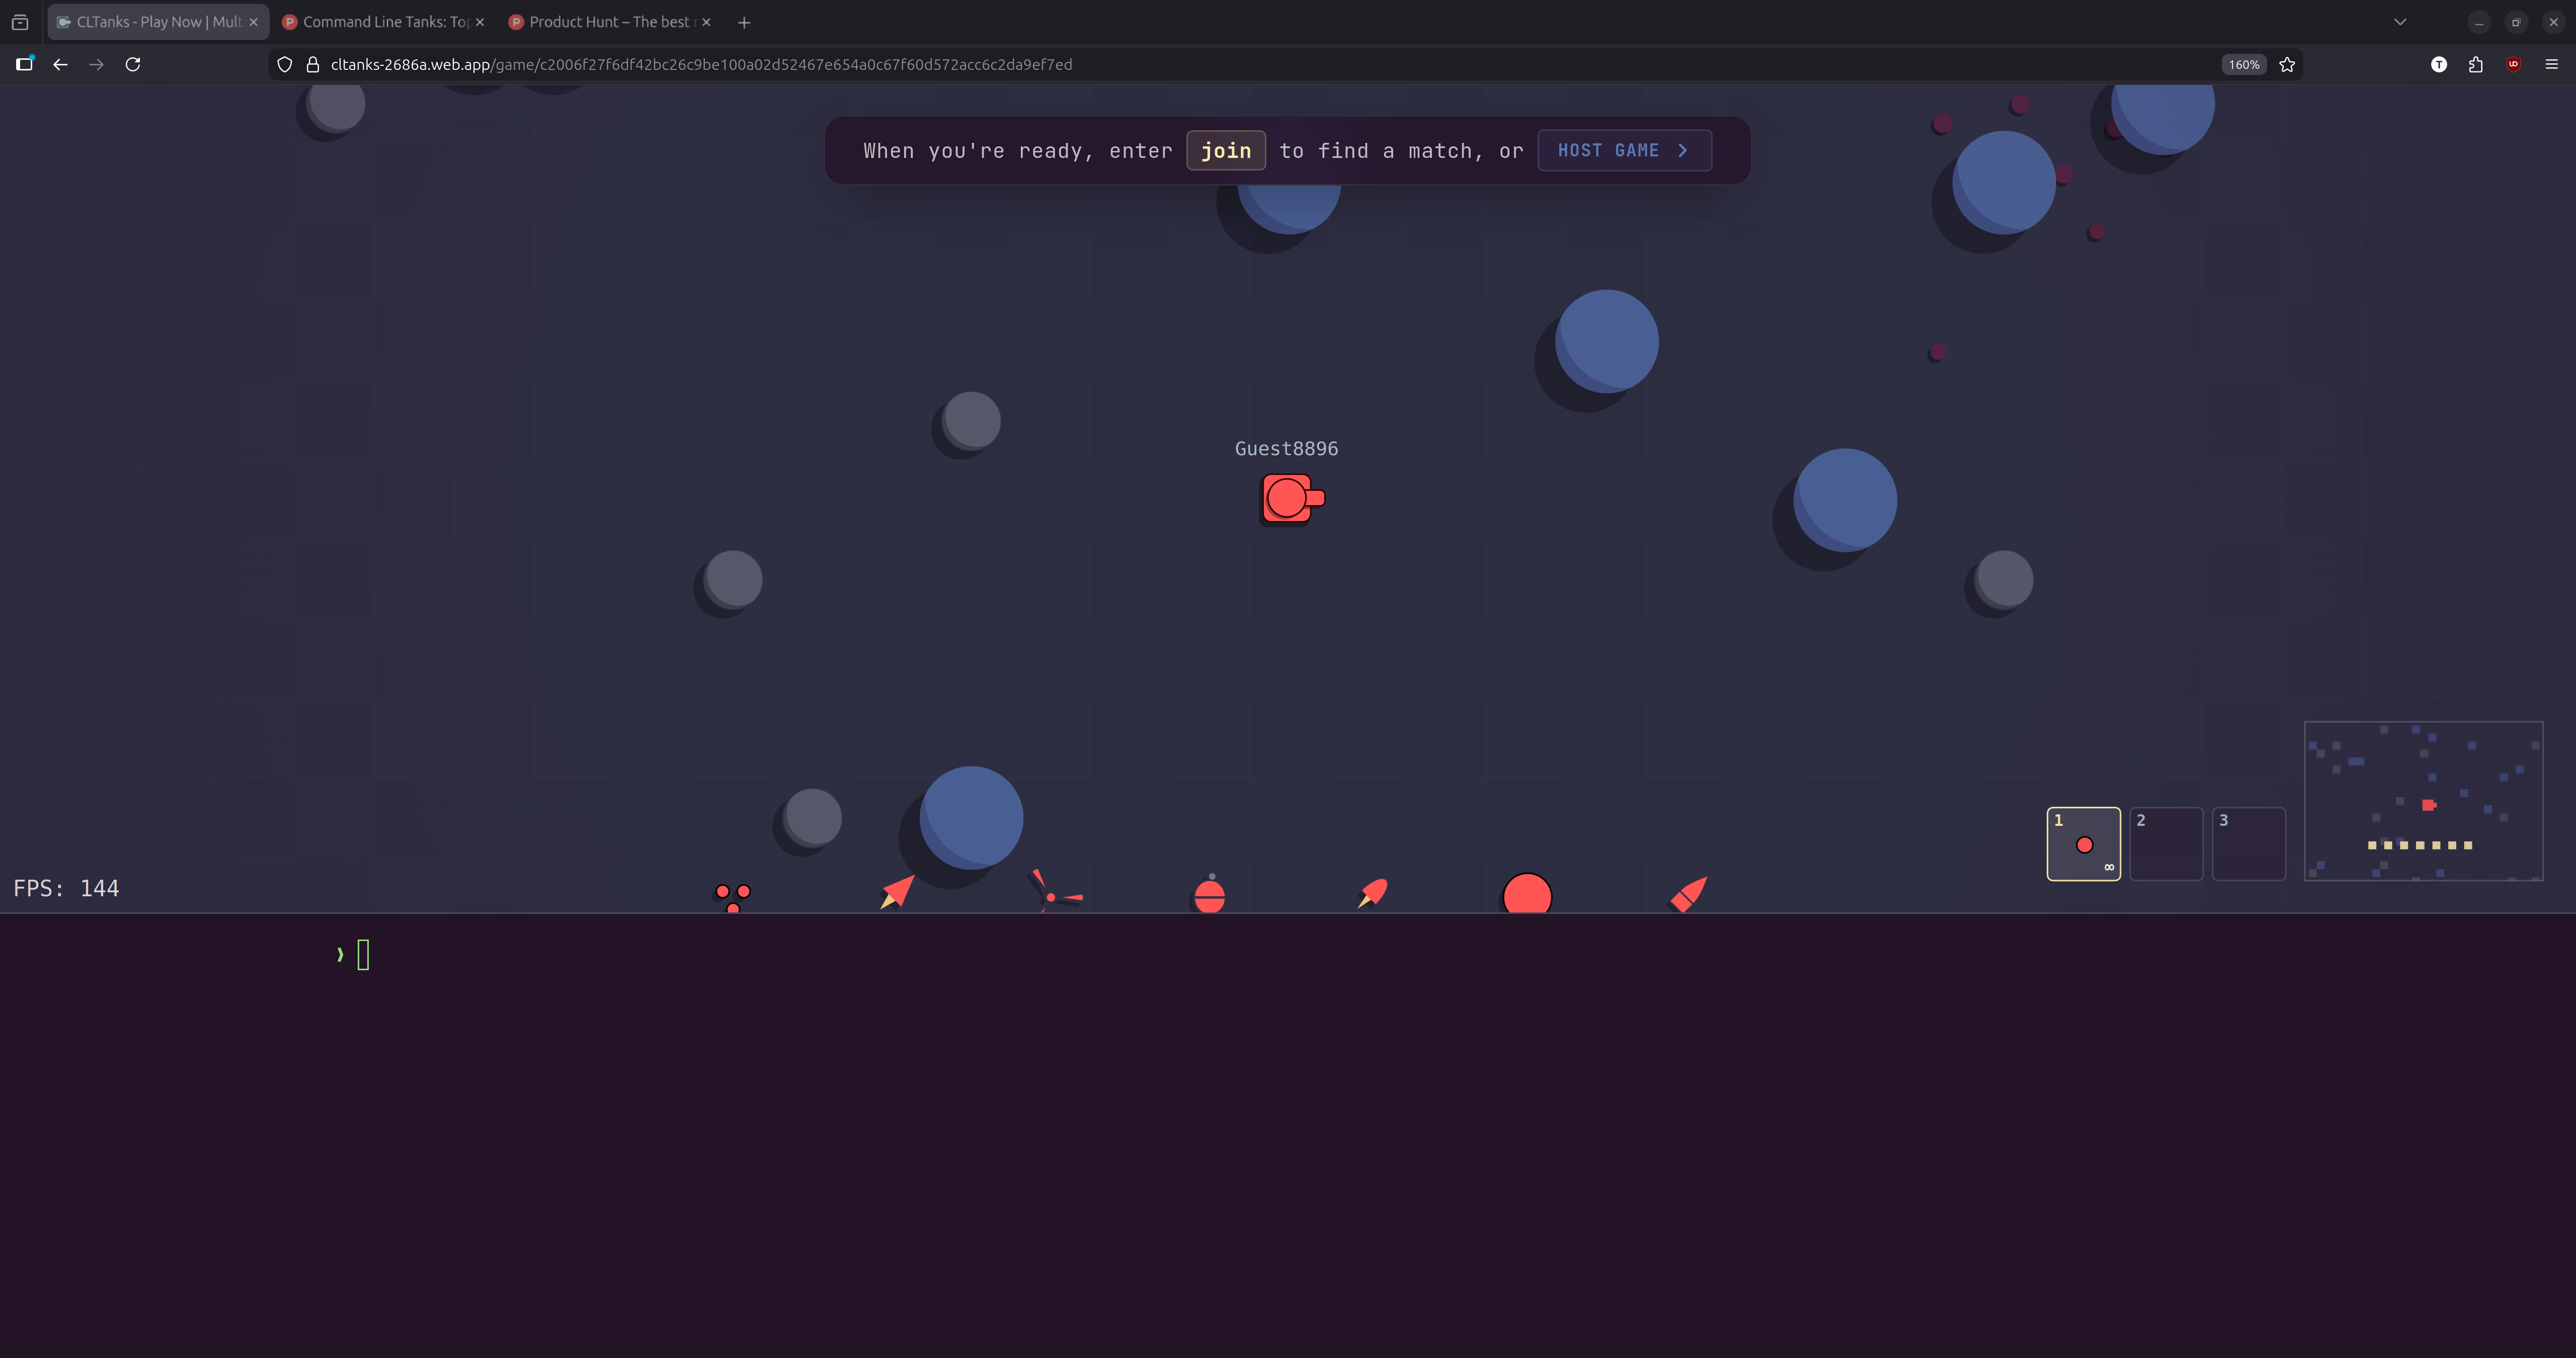Open the list all tabs dropdown
This screenshot has width=2576, height=1358.
pos(2399,21)
